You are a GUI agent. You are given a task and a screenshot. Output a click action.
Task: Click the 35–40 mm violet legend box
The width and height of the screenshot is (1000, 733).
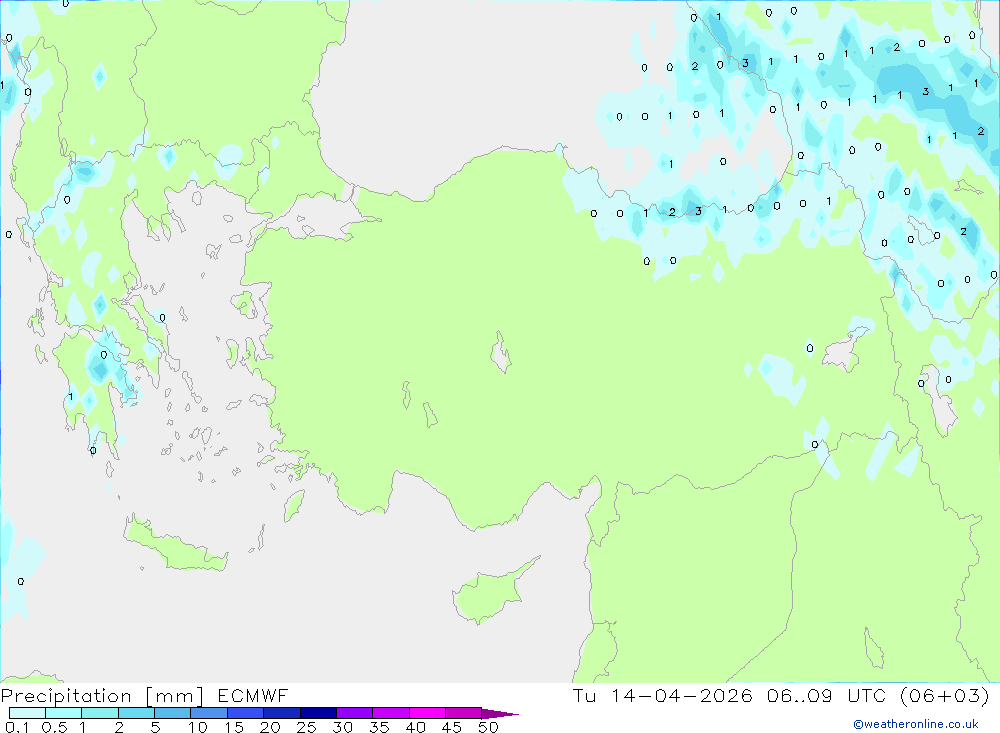point(391,713)
